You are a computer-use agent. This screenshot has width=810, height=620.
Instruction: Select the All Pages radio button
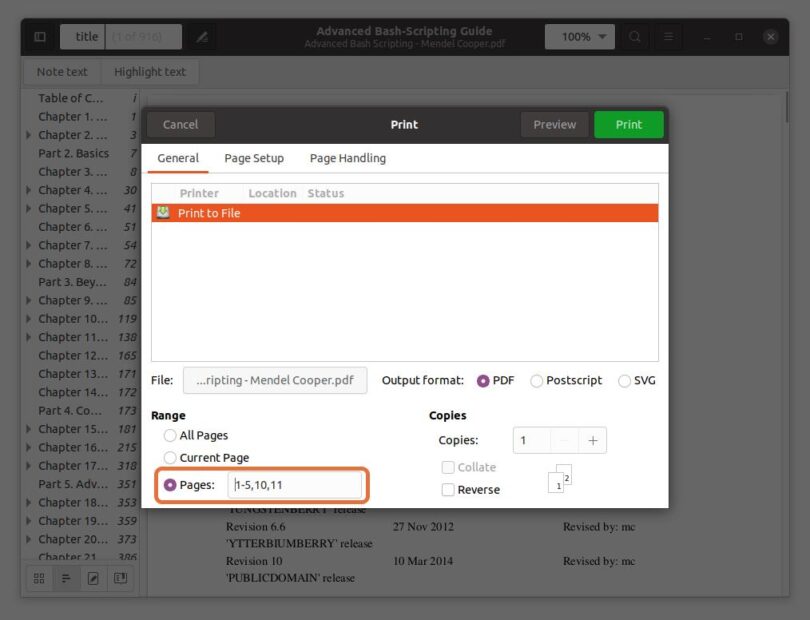tap(169, 435)
